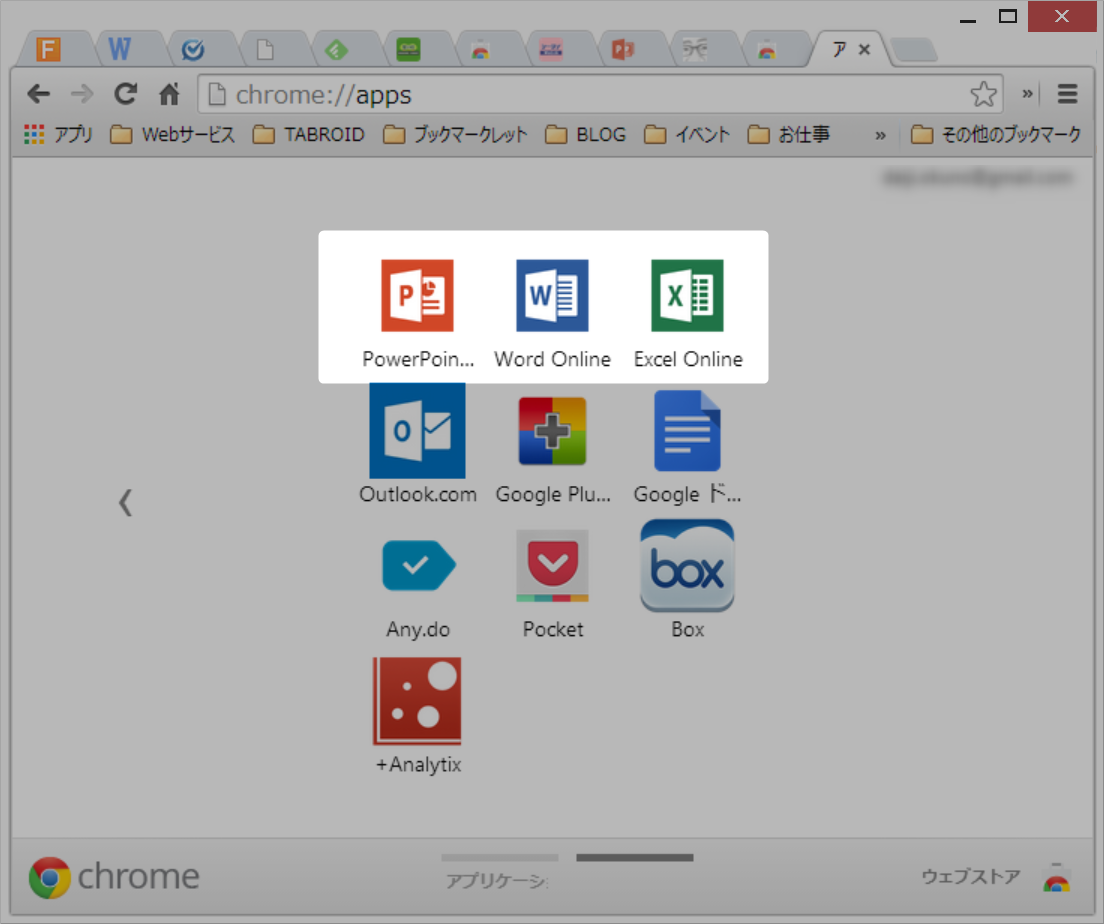1104x924 pixels.
Task: Switch to the green robot icon tab
Action: tap(414, 49)
